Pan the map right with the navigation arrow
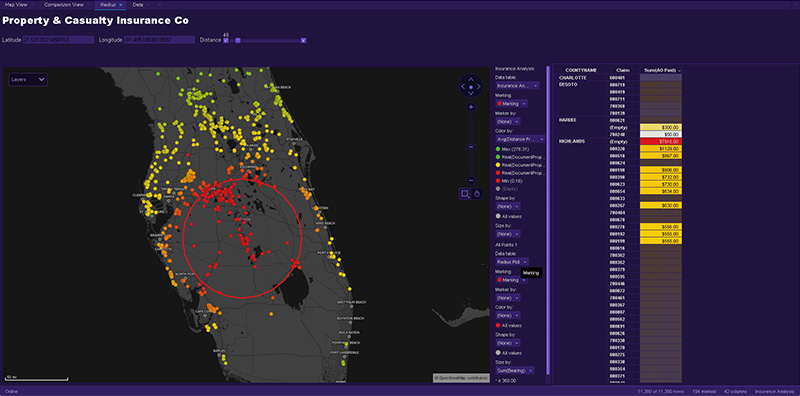This screenshot has height=396, width=800. point(478,87)
